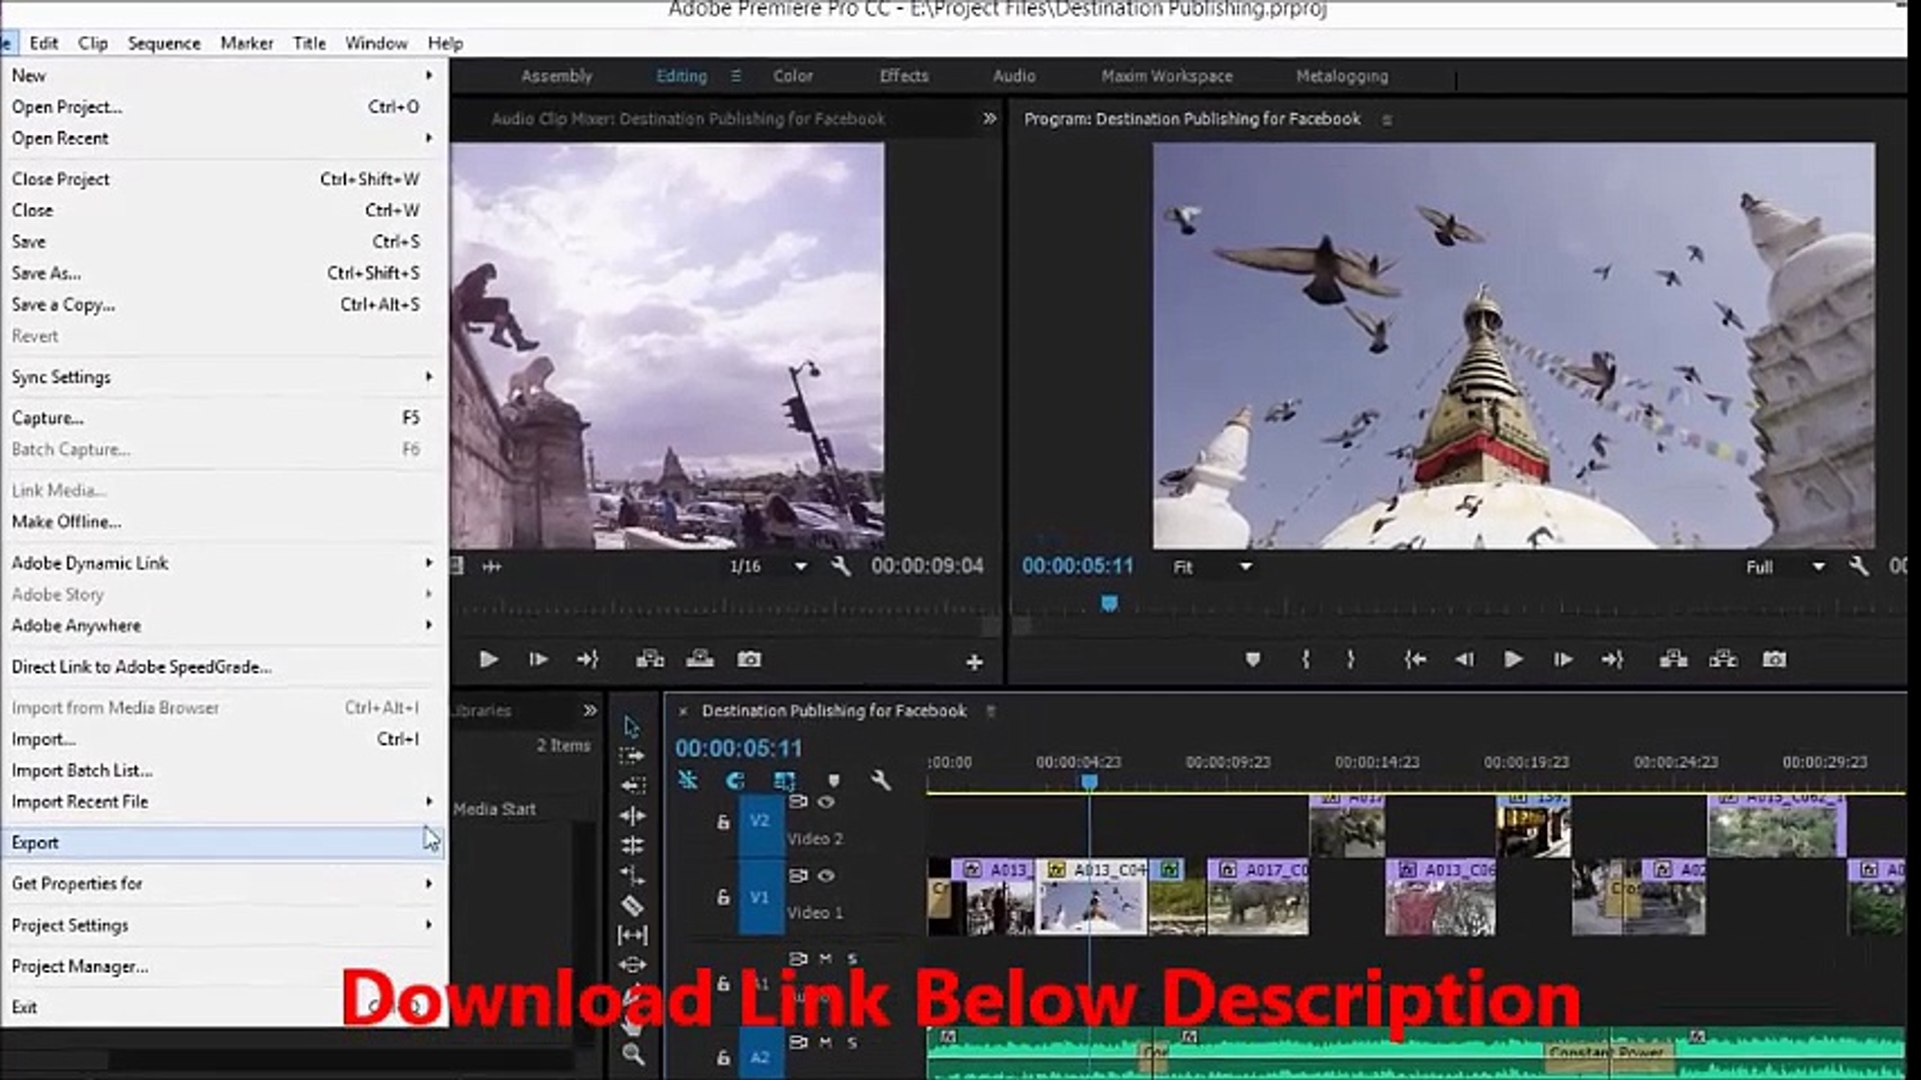Screen dimensions: 1921x1080
Task: Open the Full playback resolution dropdown
Action: pyautogui.click(x=1785, y=567)
